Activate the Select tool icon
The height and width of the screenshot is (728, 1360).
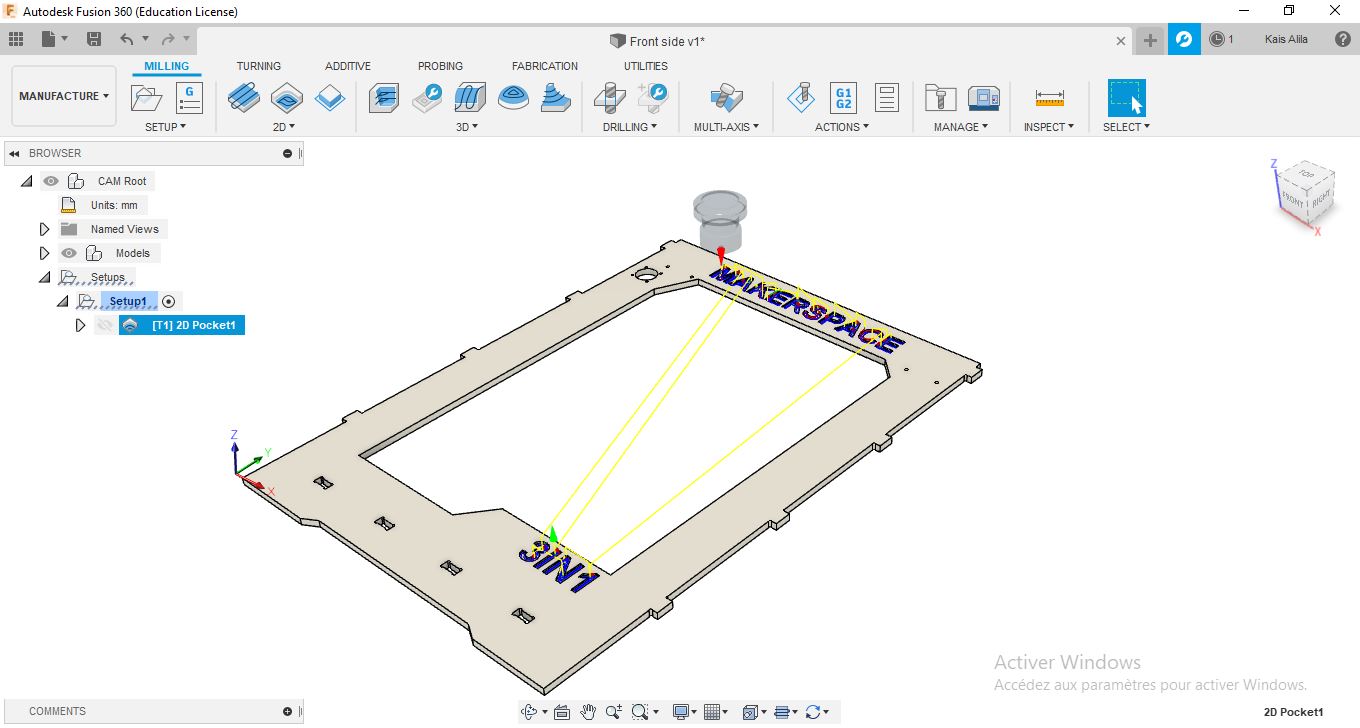point(1126,98)
